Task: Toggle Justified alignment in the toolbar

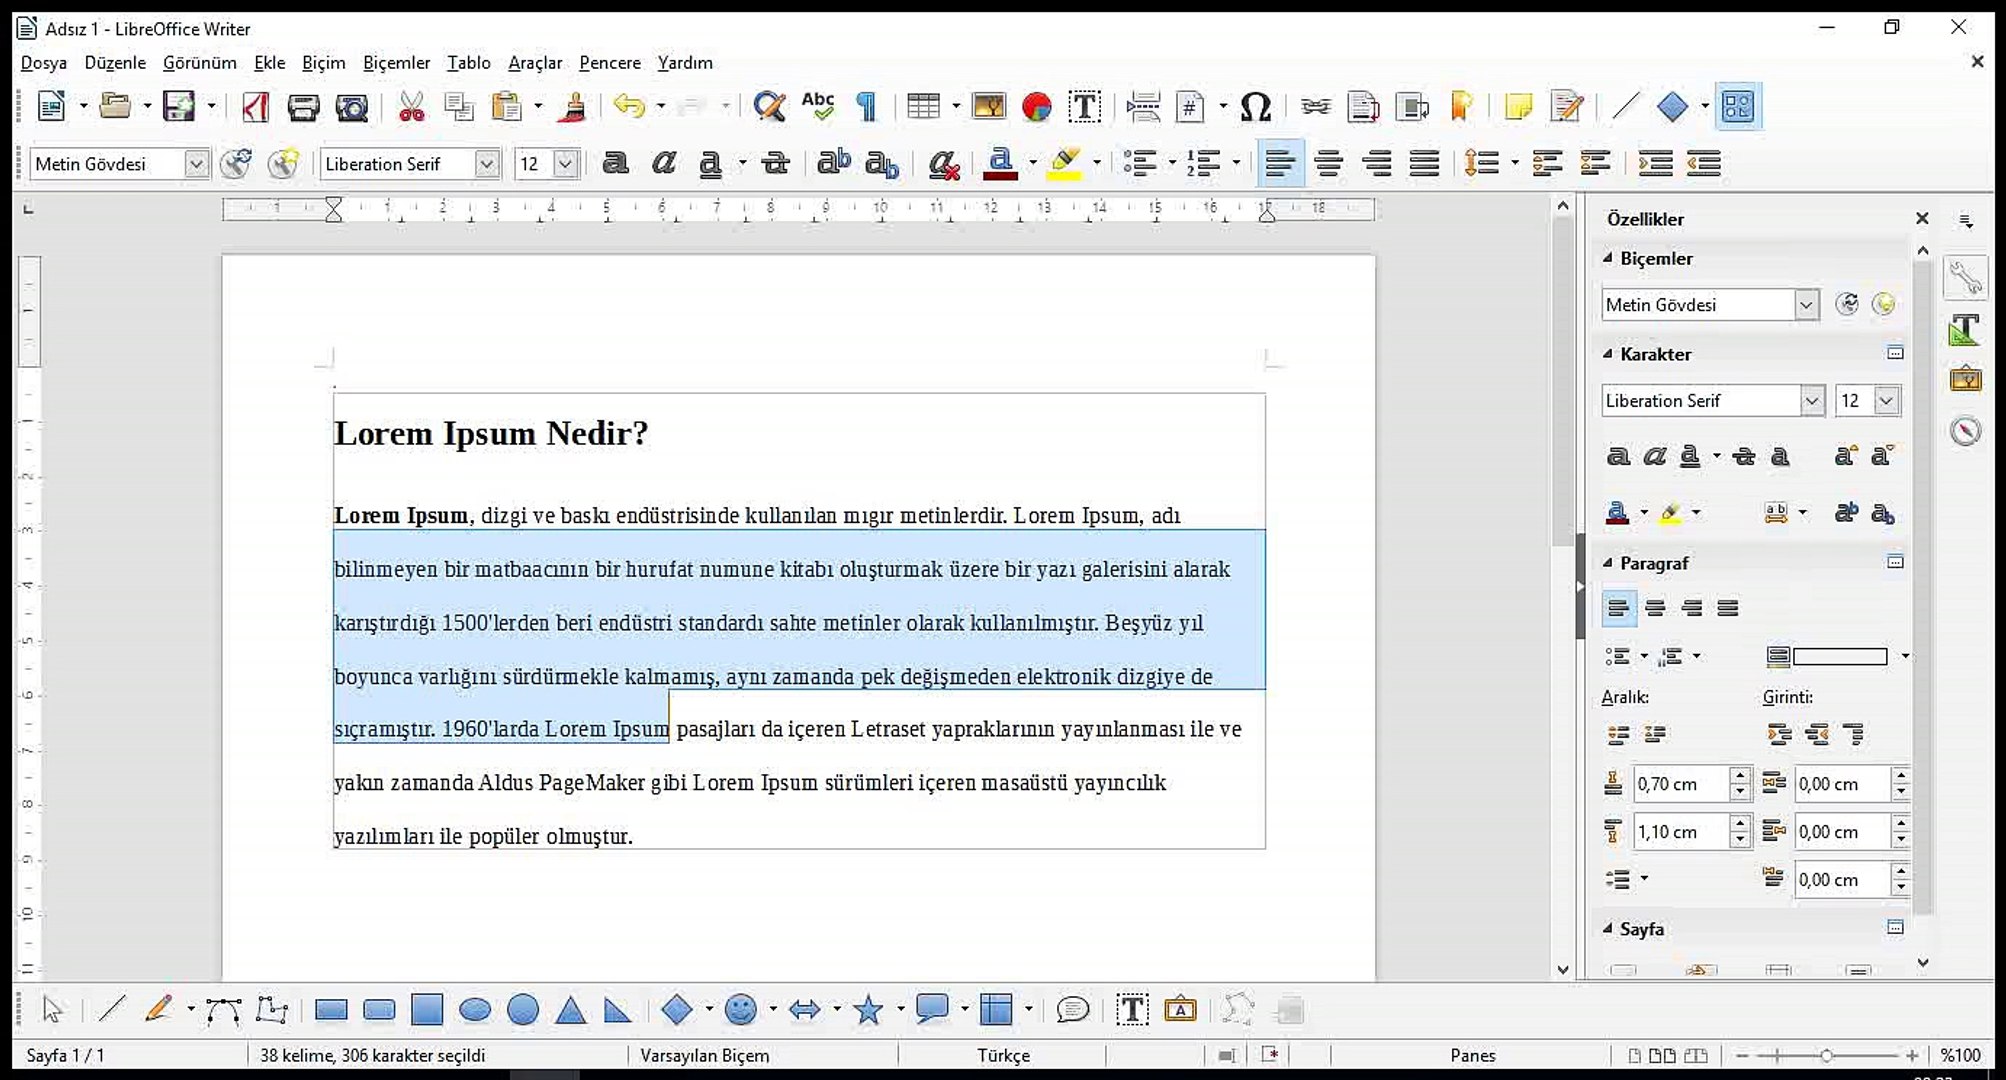Action: (x=1424, y=164)
